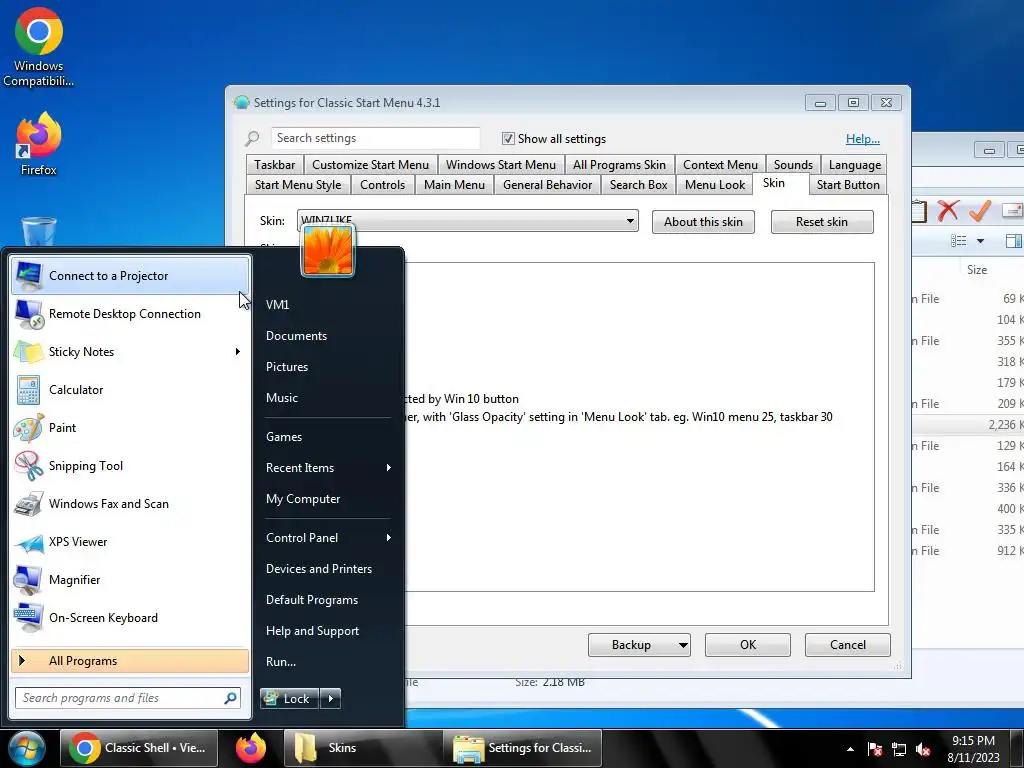Click the red X delete icon in Explorer window
This screenshot has height=768, width=1024.
pos(948,211)
